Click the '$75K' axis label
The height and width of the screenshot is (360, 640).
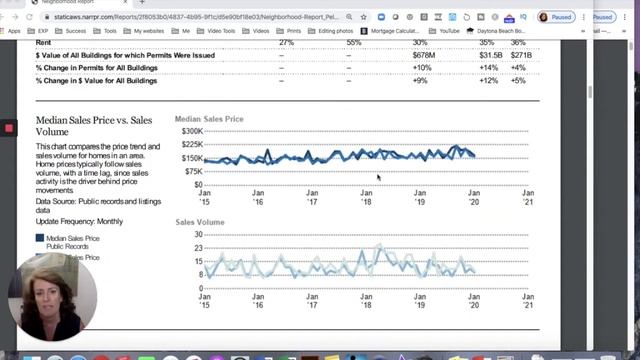pyautogui.click(x=193, y=171)
